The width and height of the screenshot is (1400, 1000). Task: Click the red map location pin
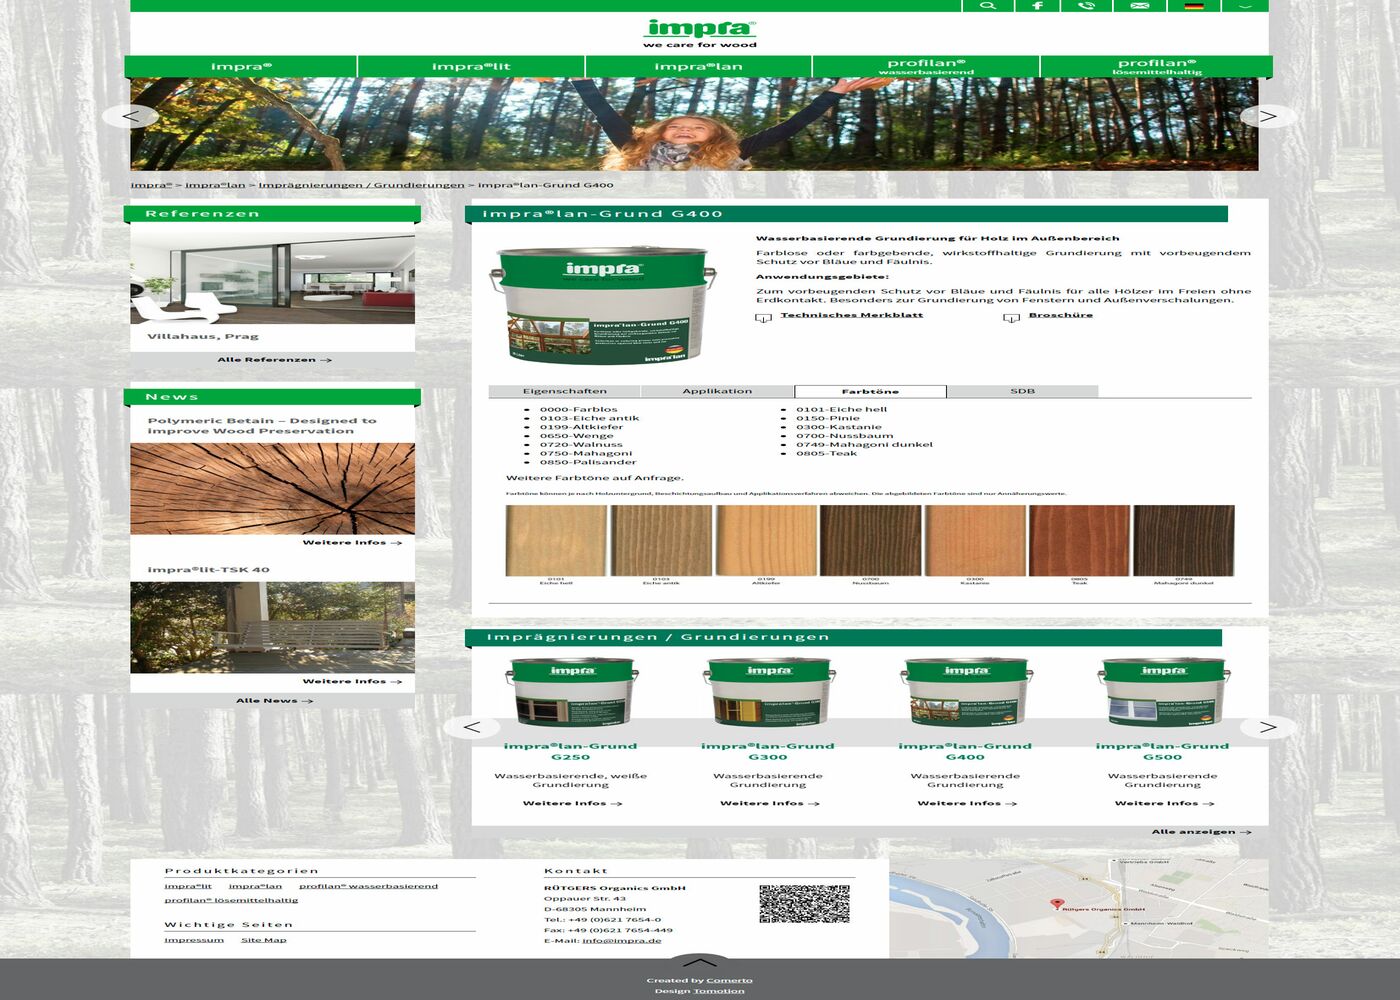[1057, 904]
